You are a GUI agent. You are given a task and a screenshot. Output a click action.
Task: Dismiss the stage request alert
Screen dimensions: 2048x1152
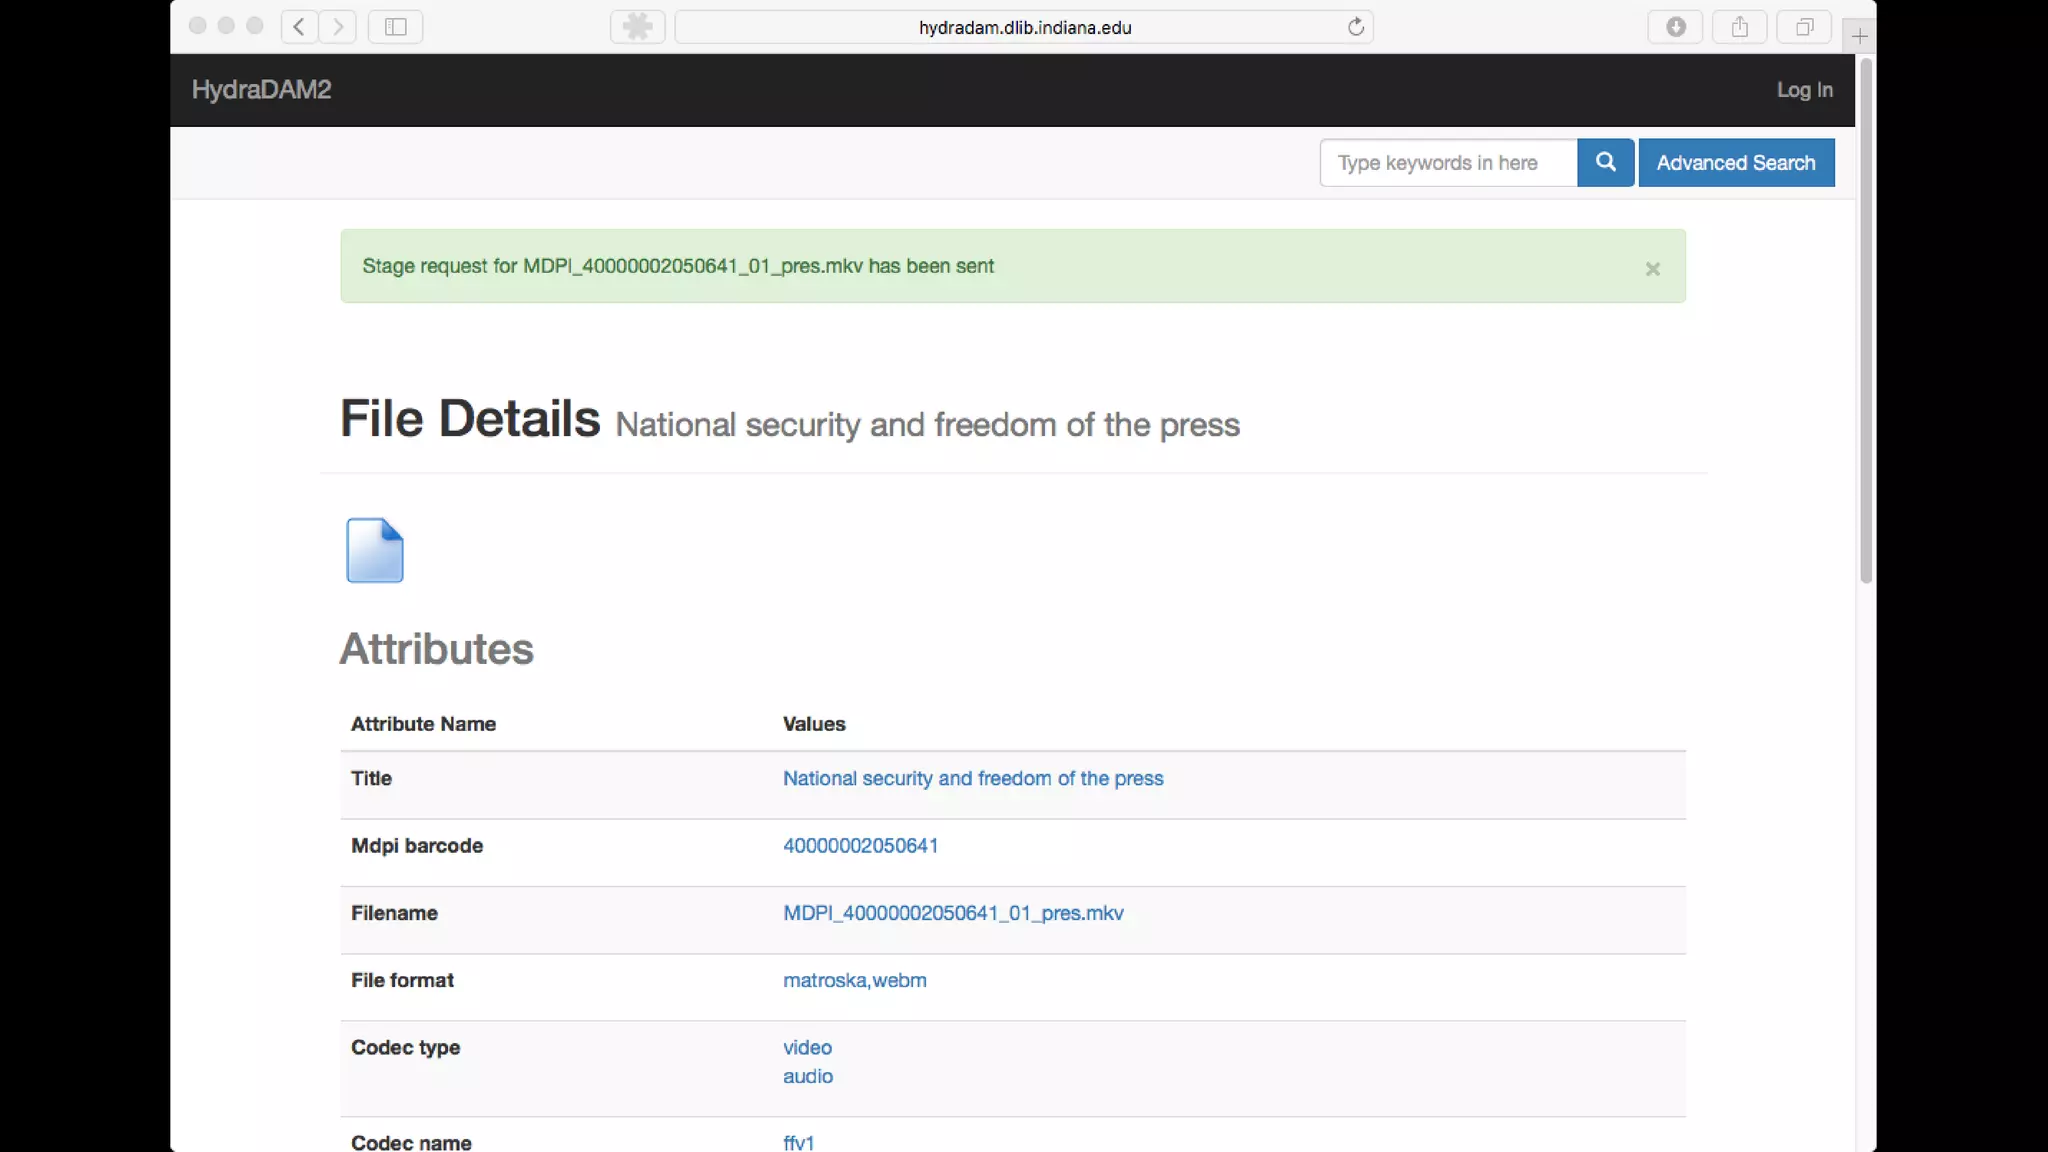pos(1652,268)
